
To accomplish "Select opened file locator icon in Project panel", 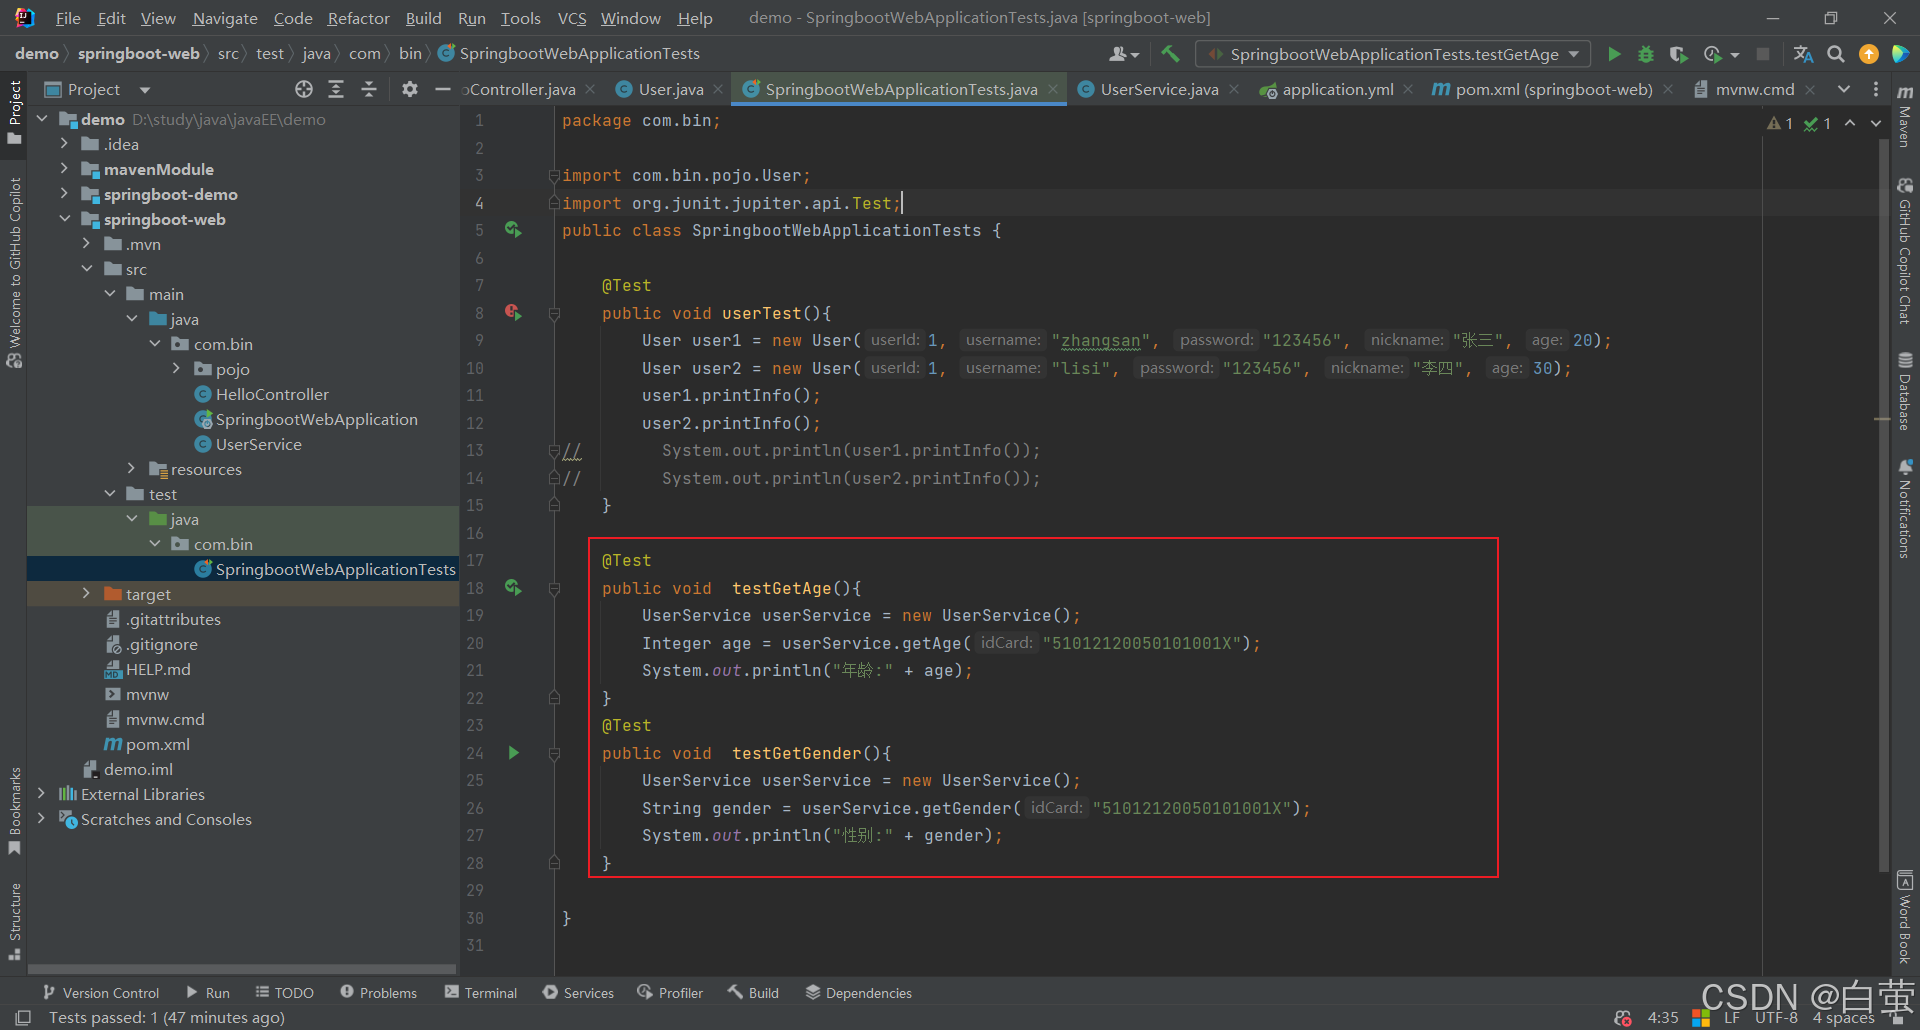I will click(x=304, y=89).
